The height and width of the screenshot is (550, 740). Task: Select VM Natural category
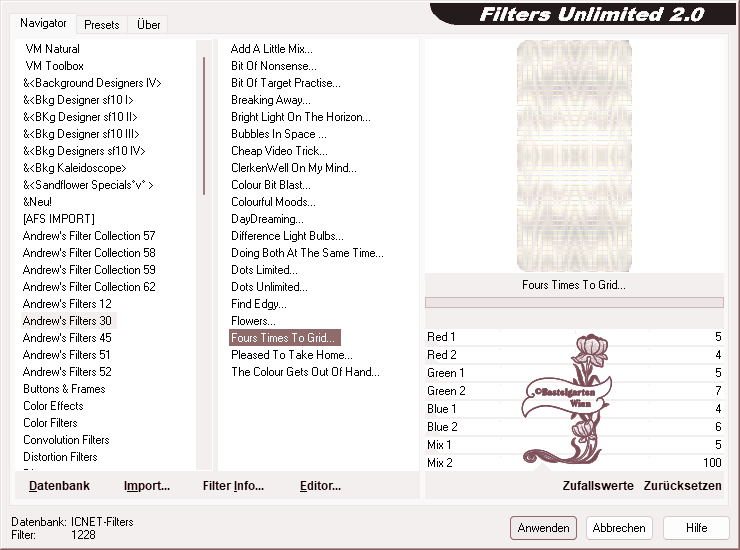click(x=52, y=49)
